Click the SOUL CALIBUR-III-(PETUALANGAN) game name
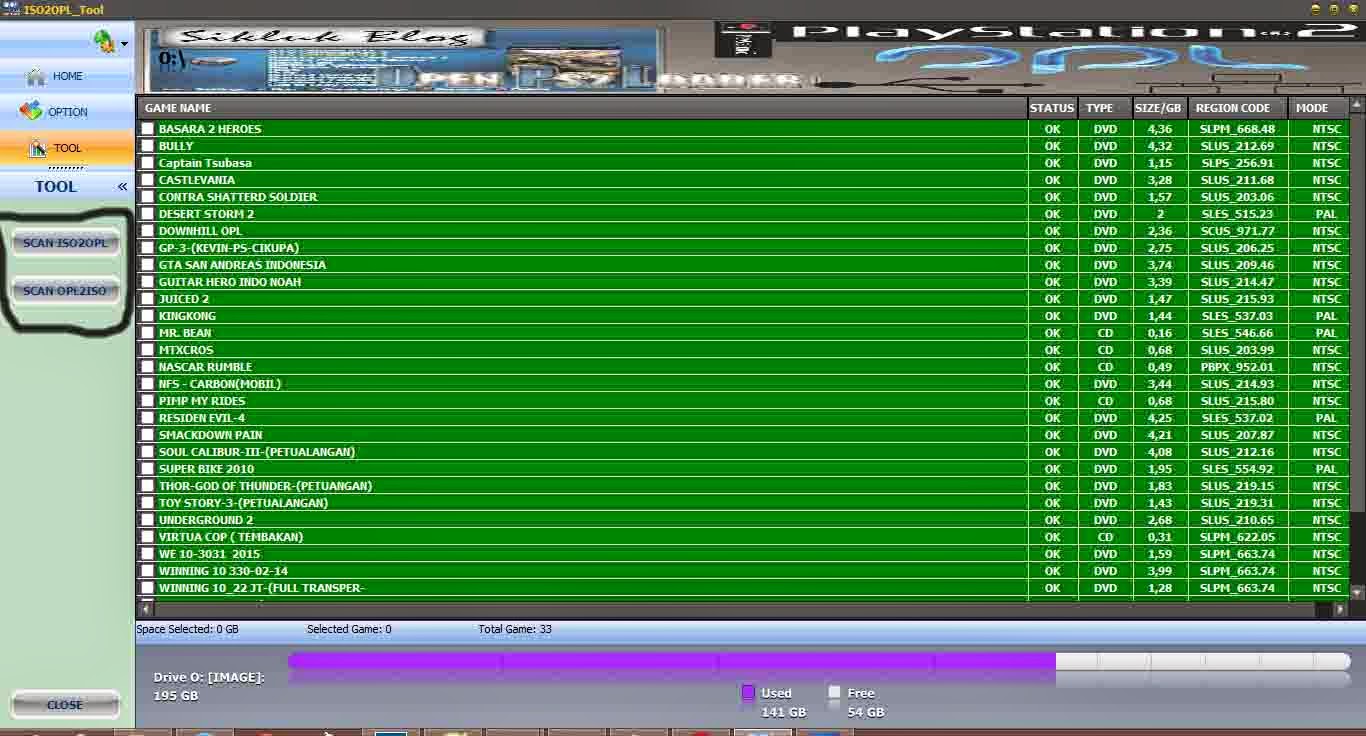The image size is (1366, 736). click(257, 452)
